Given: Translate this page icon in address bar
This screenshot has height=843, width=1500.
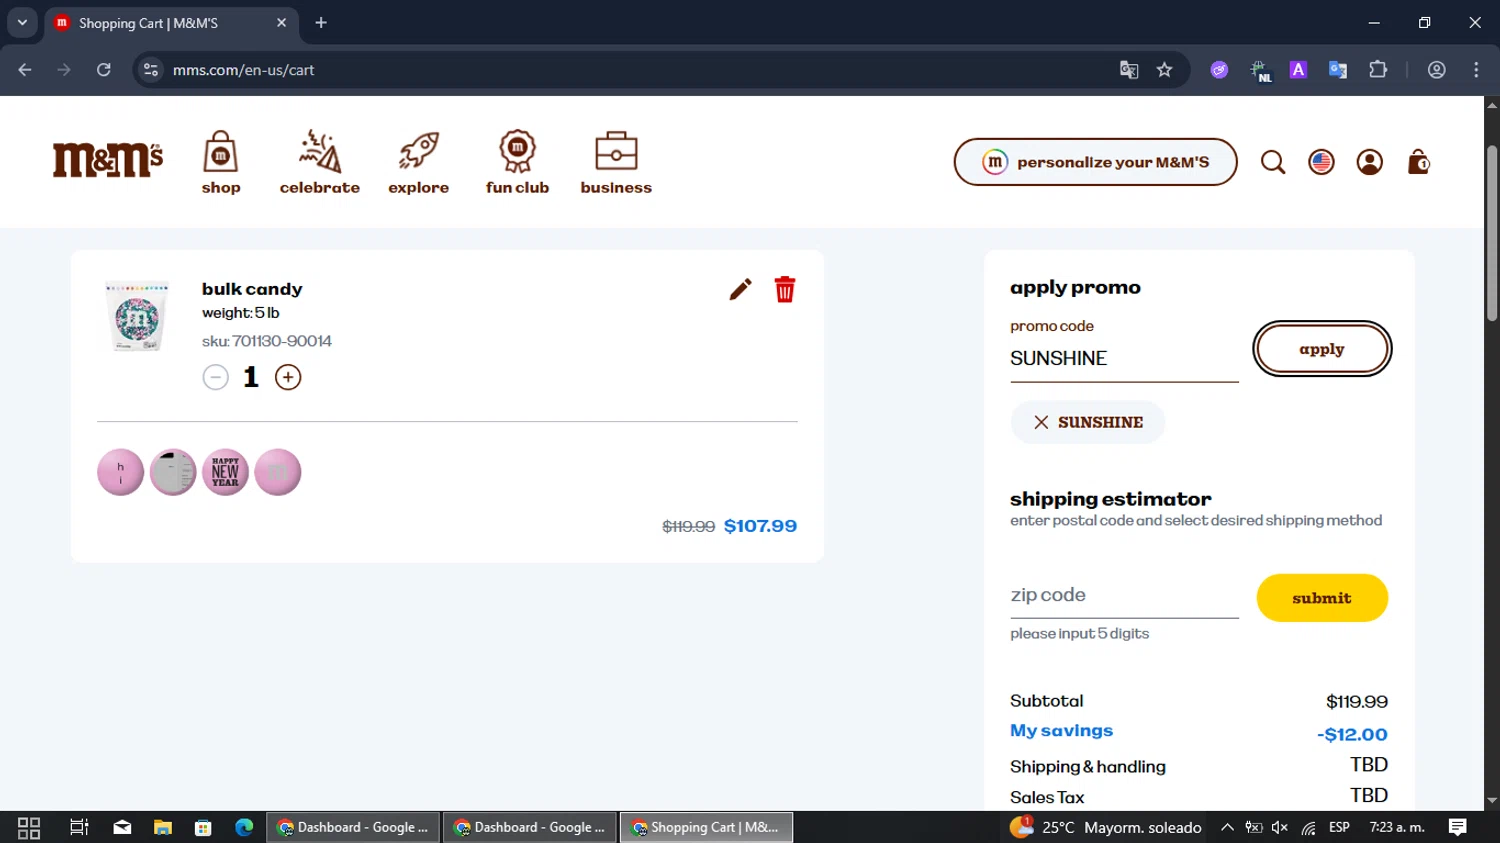Looking at the screenshot, I should pos(1129,70).
